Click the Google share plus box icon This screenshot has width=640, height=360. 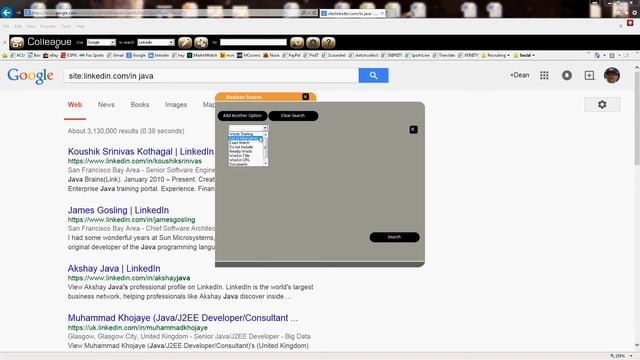tap(589, 75)
